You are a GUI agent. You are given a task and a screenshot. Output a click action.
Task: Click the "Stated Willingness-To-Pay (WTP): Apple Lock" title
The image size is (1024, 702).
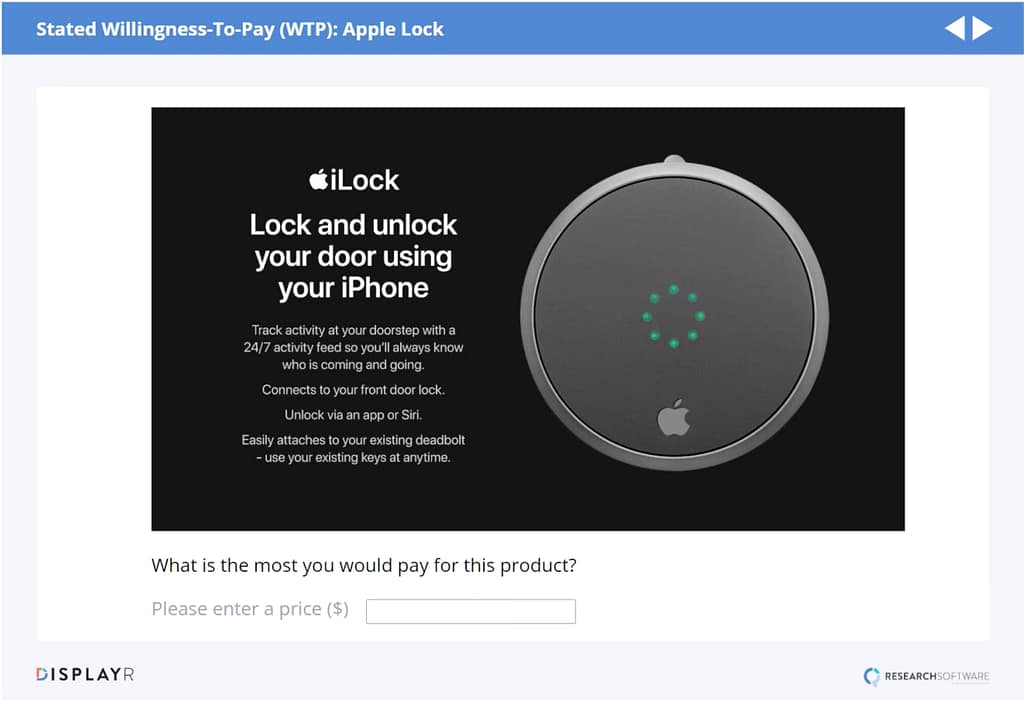coord(240,28)
